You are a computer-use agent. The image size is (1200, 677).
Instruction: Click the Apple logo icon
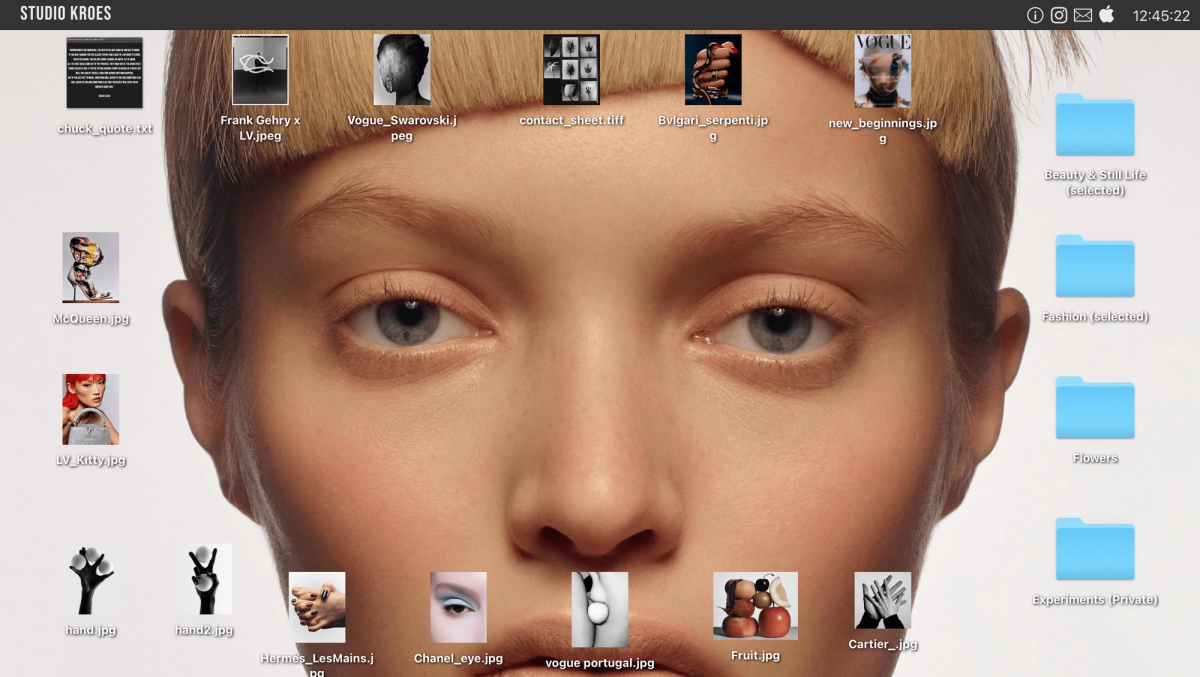[1107, 14]
